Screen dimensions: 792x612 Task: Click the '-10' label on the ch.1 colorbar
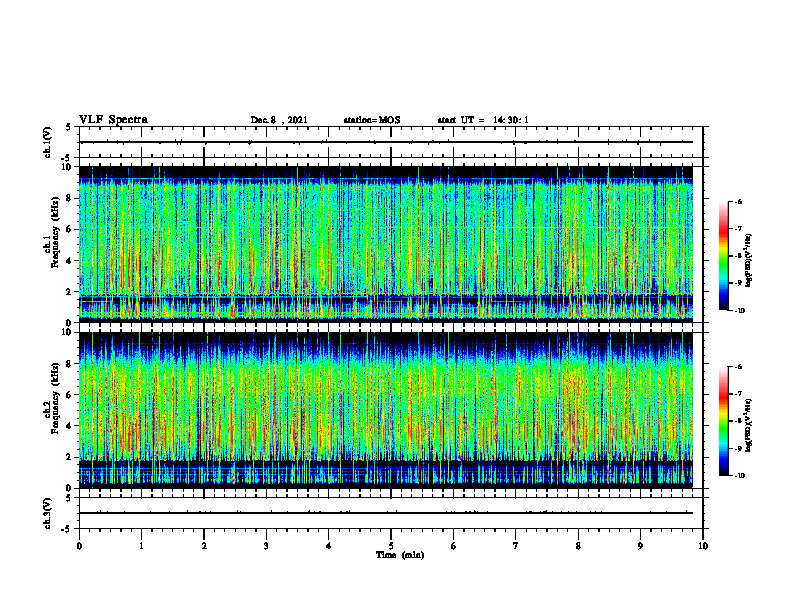pos(740,311)
